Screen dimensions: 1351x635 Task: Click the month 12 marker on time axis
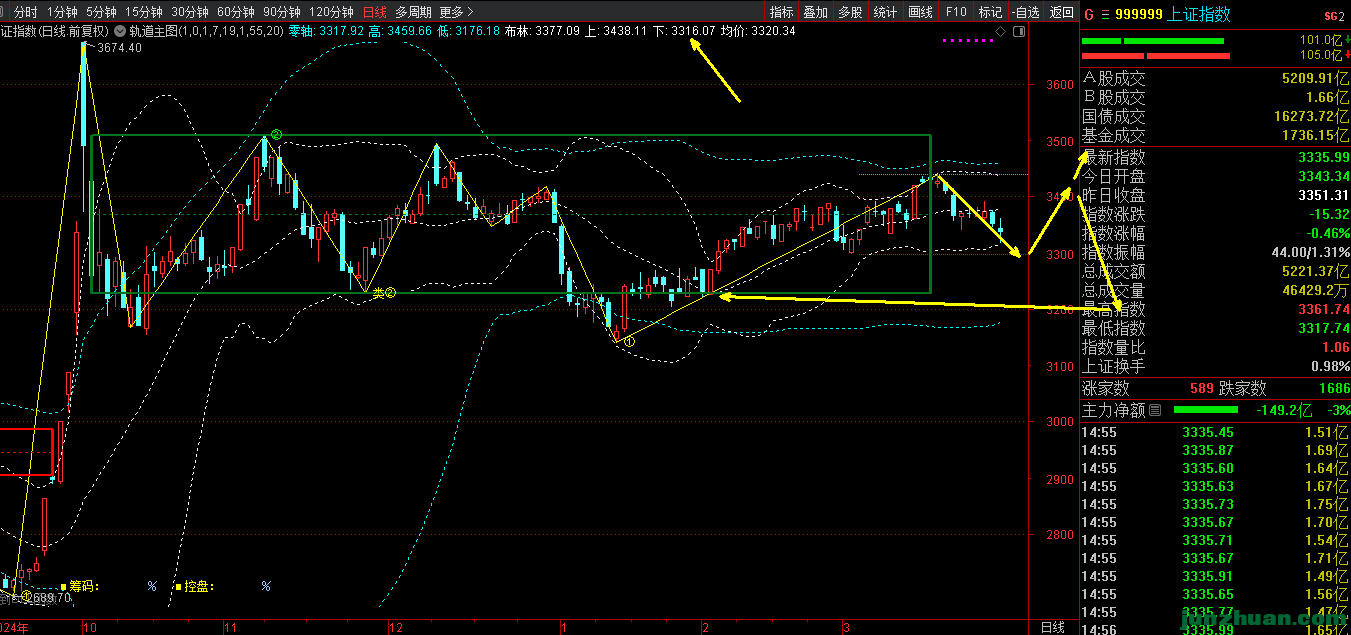point(395,627)
